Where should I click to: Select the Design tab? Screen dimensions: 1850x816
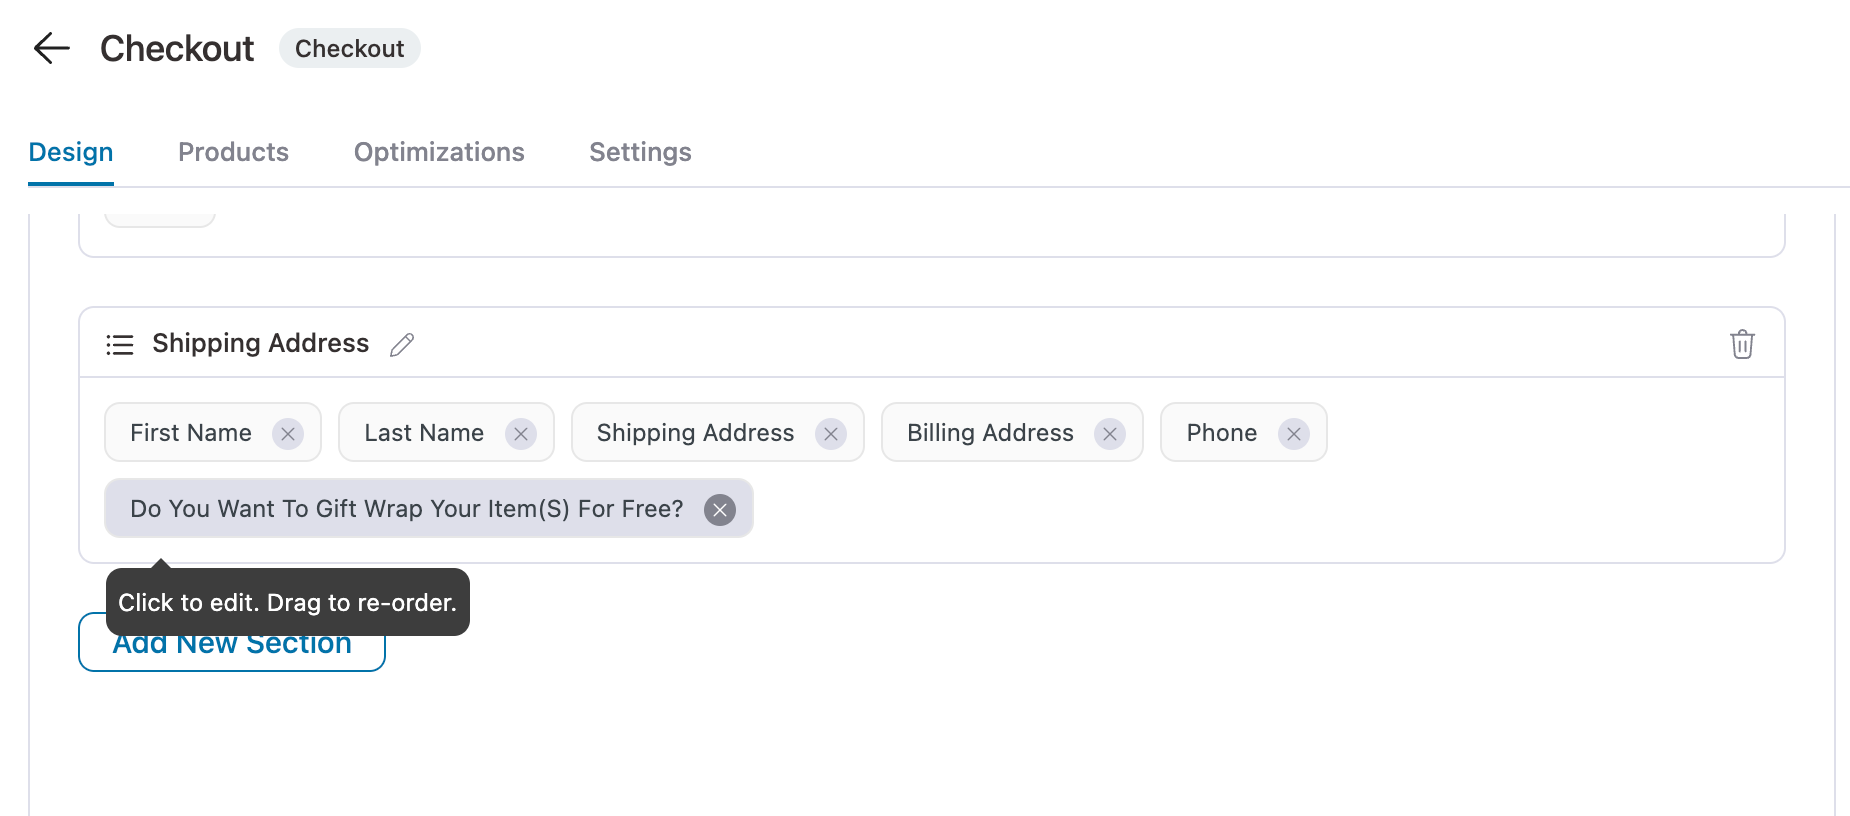tap(70, 152)
